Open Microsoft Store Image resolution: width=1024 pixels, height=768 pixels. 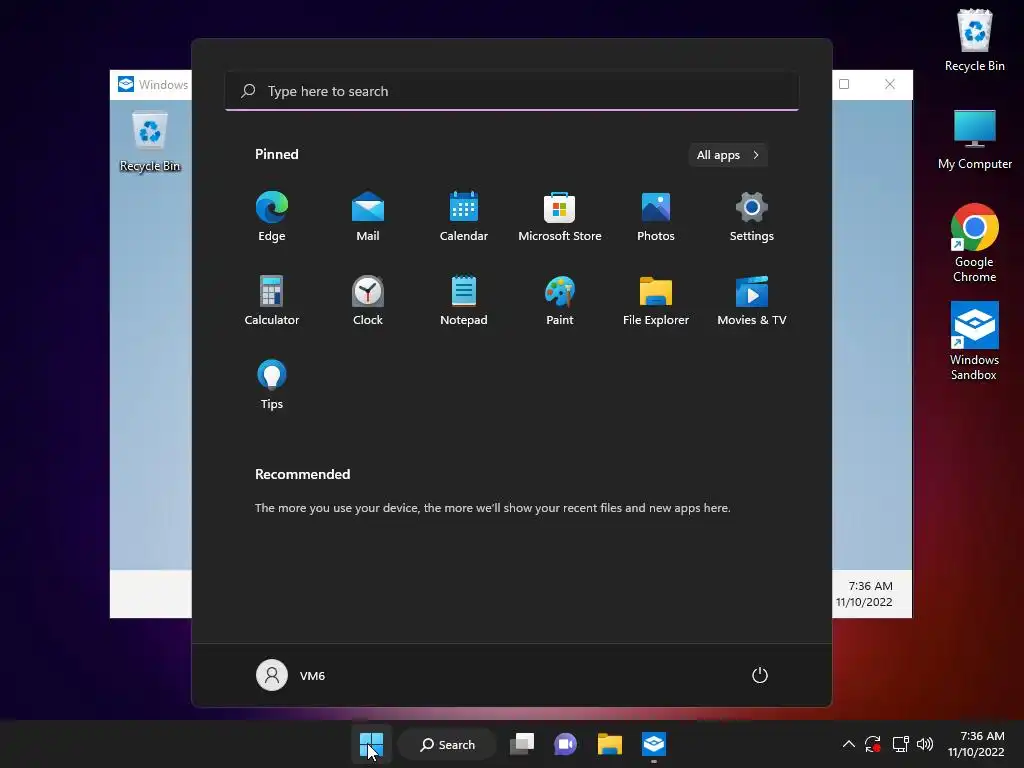pos(560,217)
